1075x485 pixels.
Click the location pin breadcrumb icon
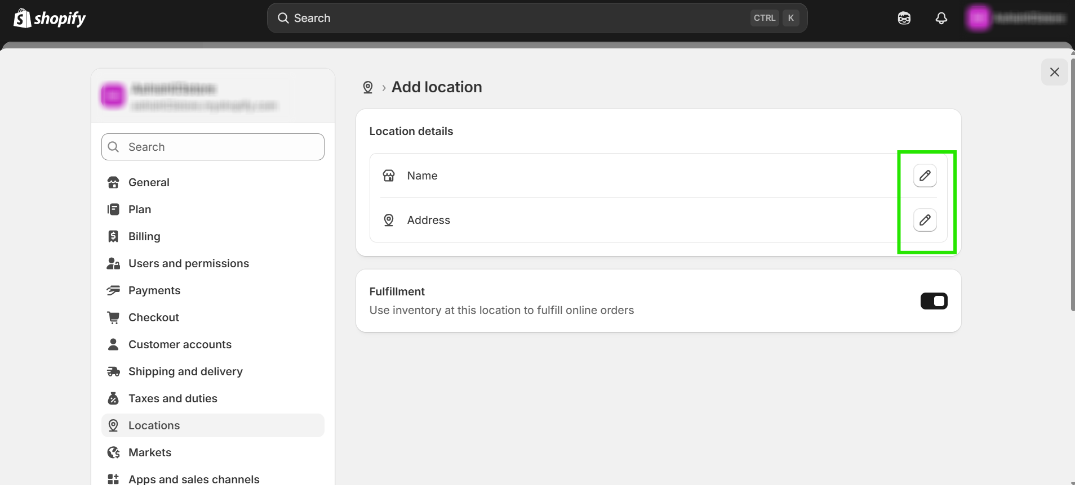point(368,88)
